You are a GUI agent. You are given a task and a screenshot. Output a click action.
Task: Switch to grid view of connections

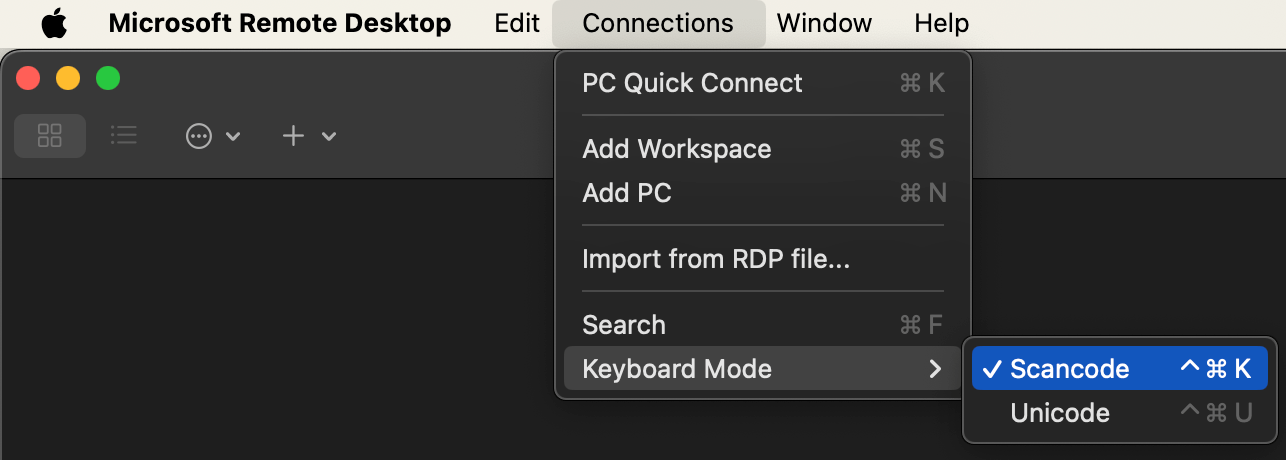(x=50, y=136)
